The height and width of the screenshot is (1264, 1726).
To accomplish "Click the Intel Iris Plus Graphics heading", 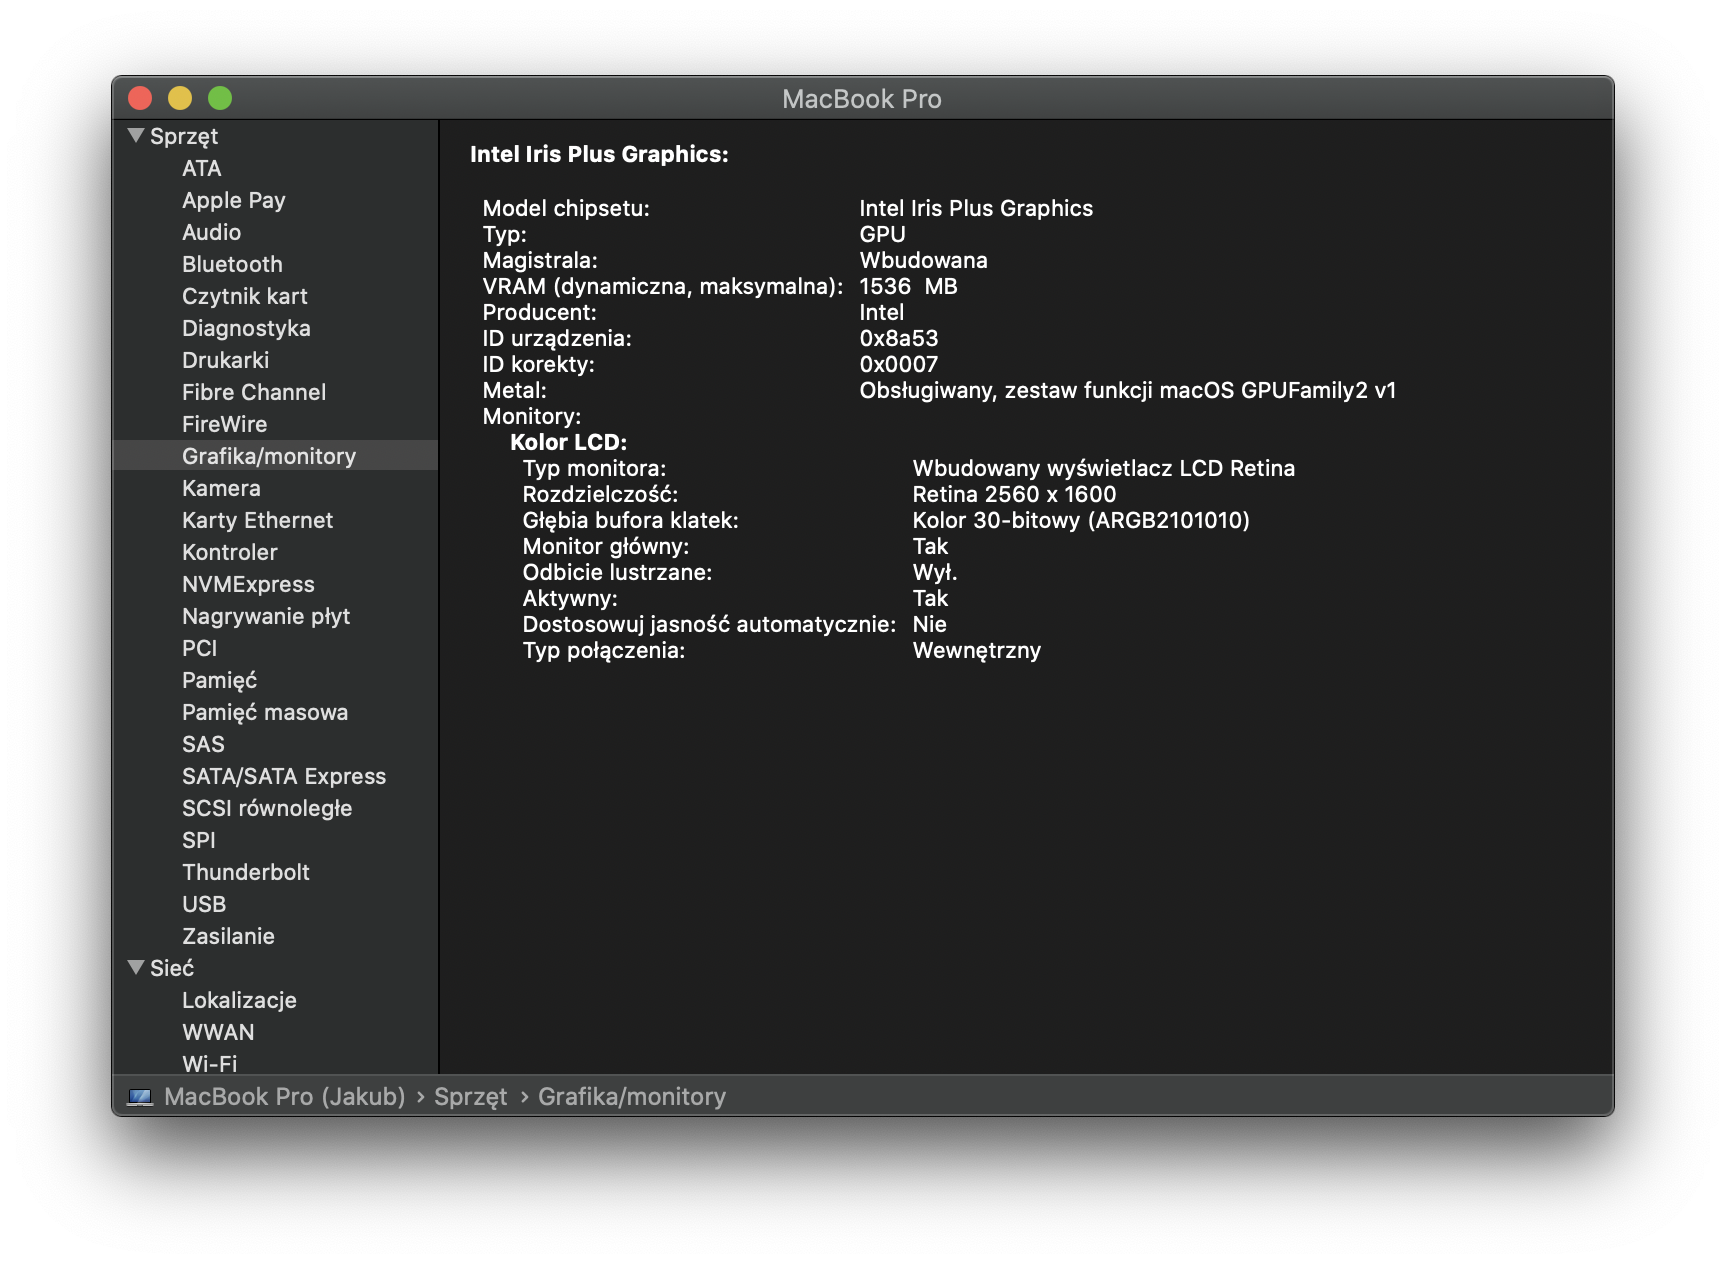I will click(599, 154).
